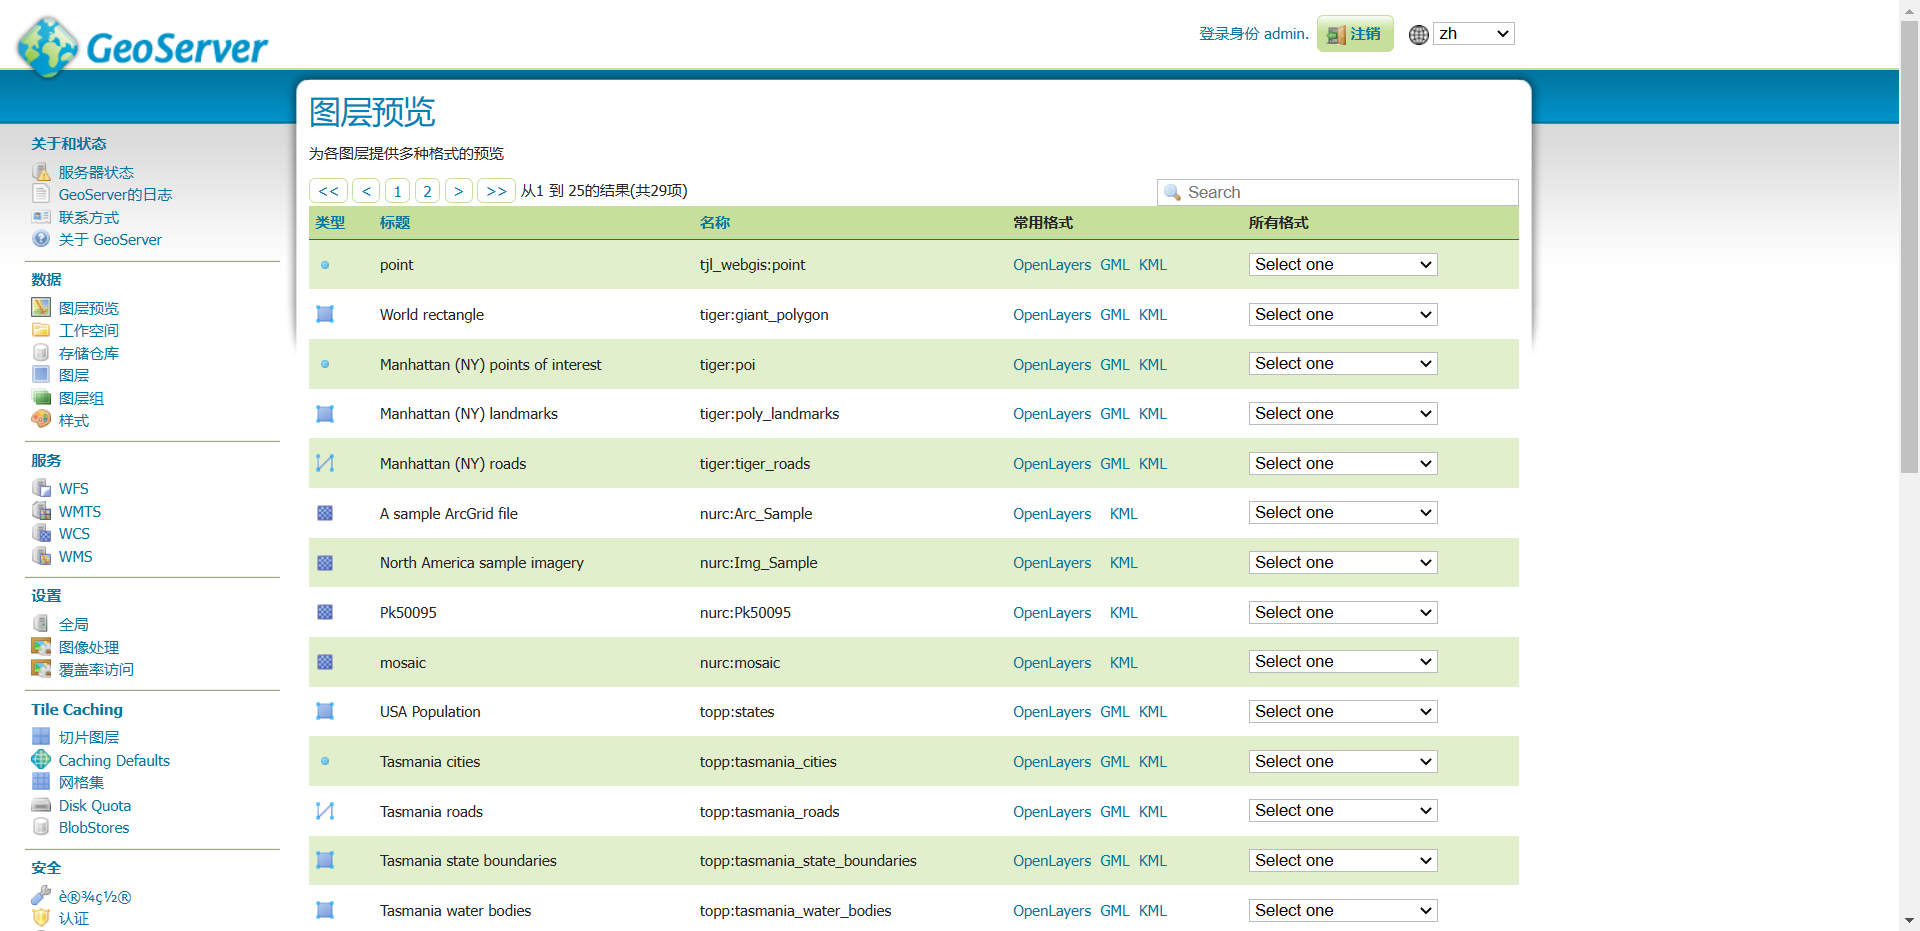Click the security settings wrench icon
Viewport: 1920px width, 931px height.
click(41, 896)
